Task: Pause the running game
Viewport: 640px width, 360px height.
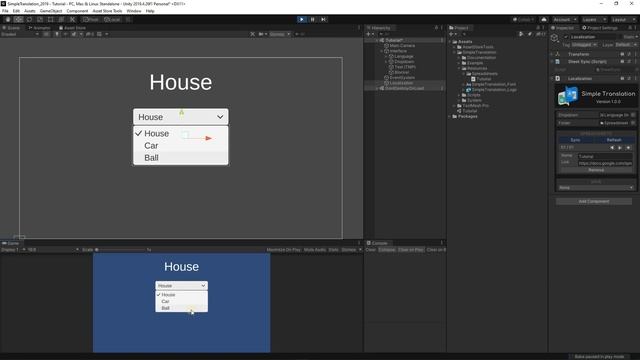Action: coord(313,19)
